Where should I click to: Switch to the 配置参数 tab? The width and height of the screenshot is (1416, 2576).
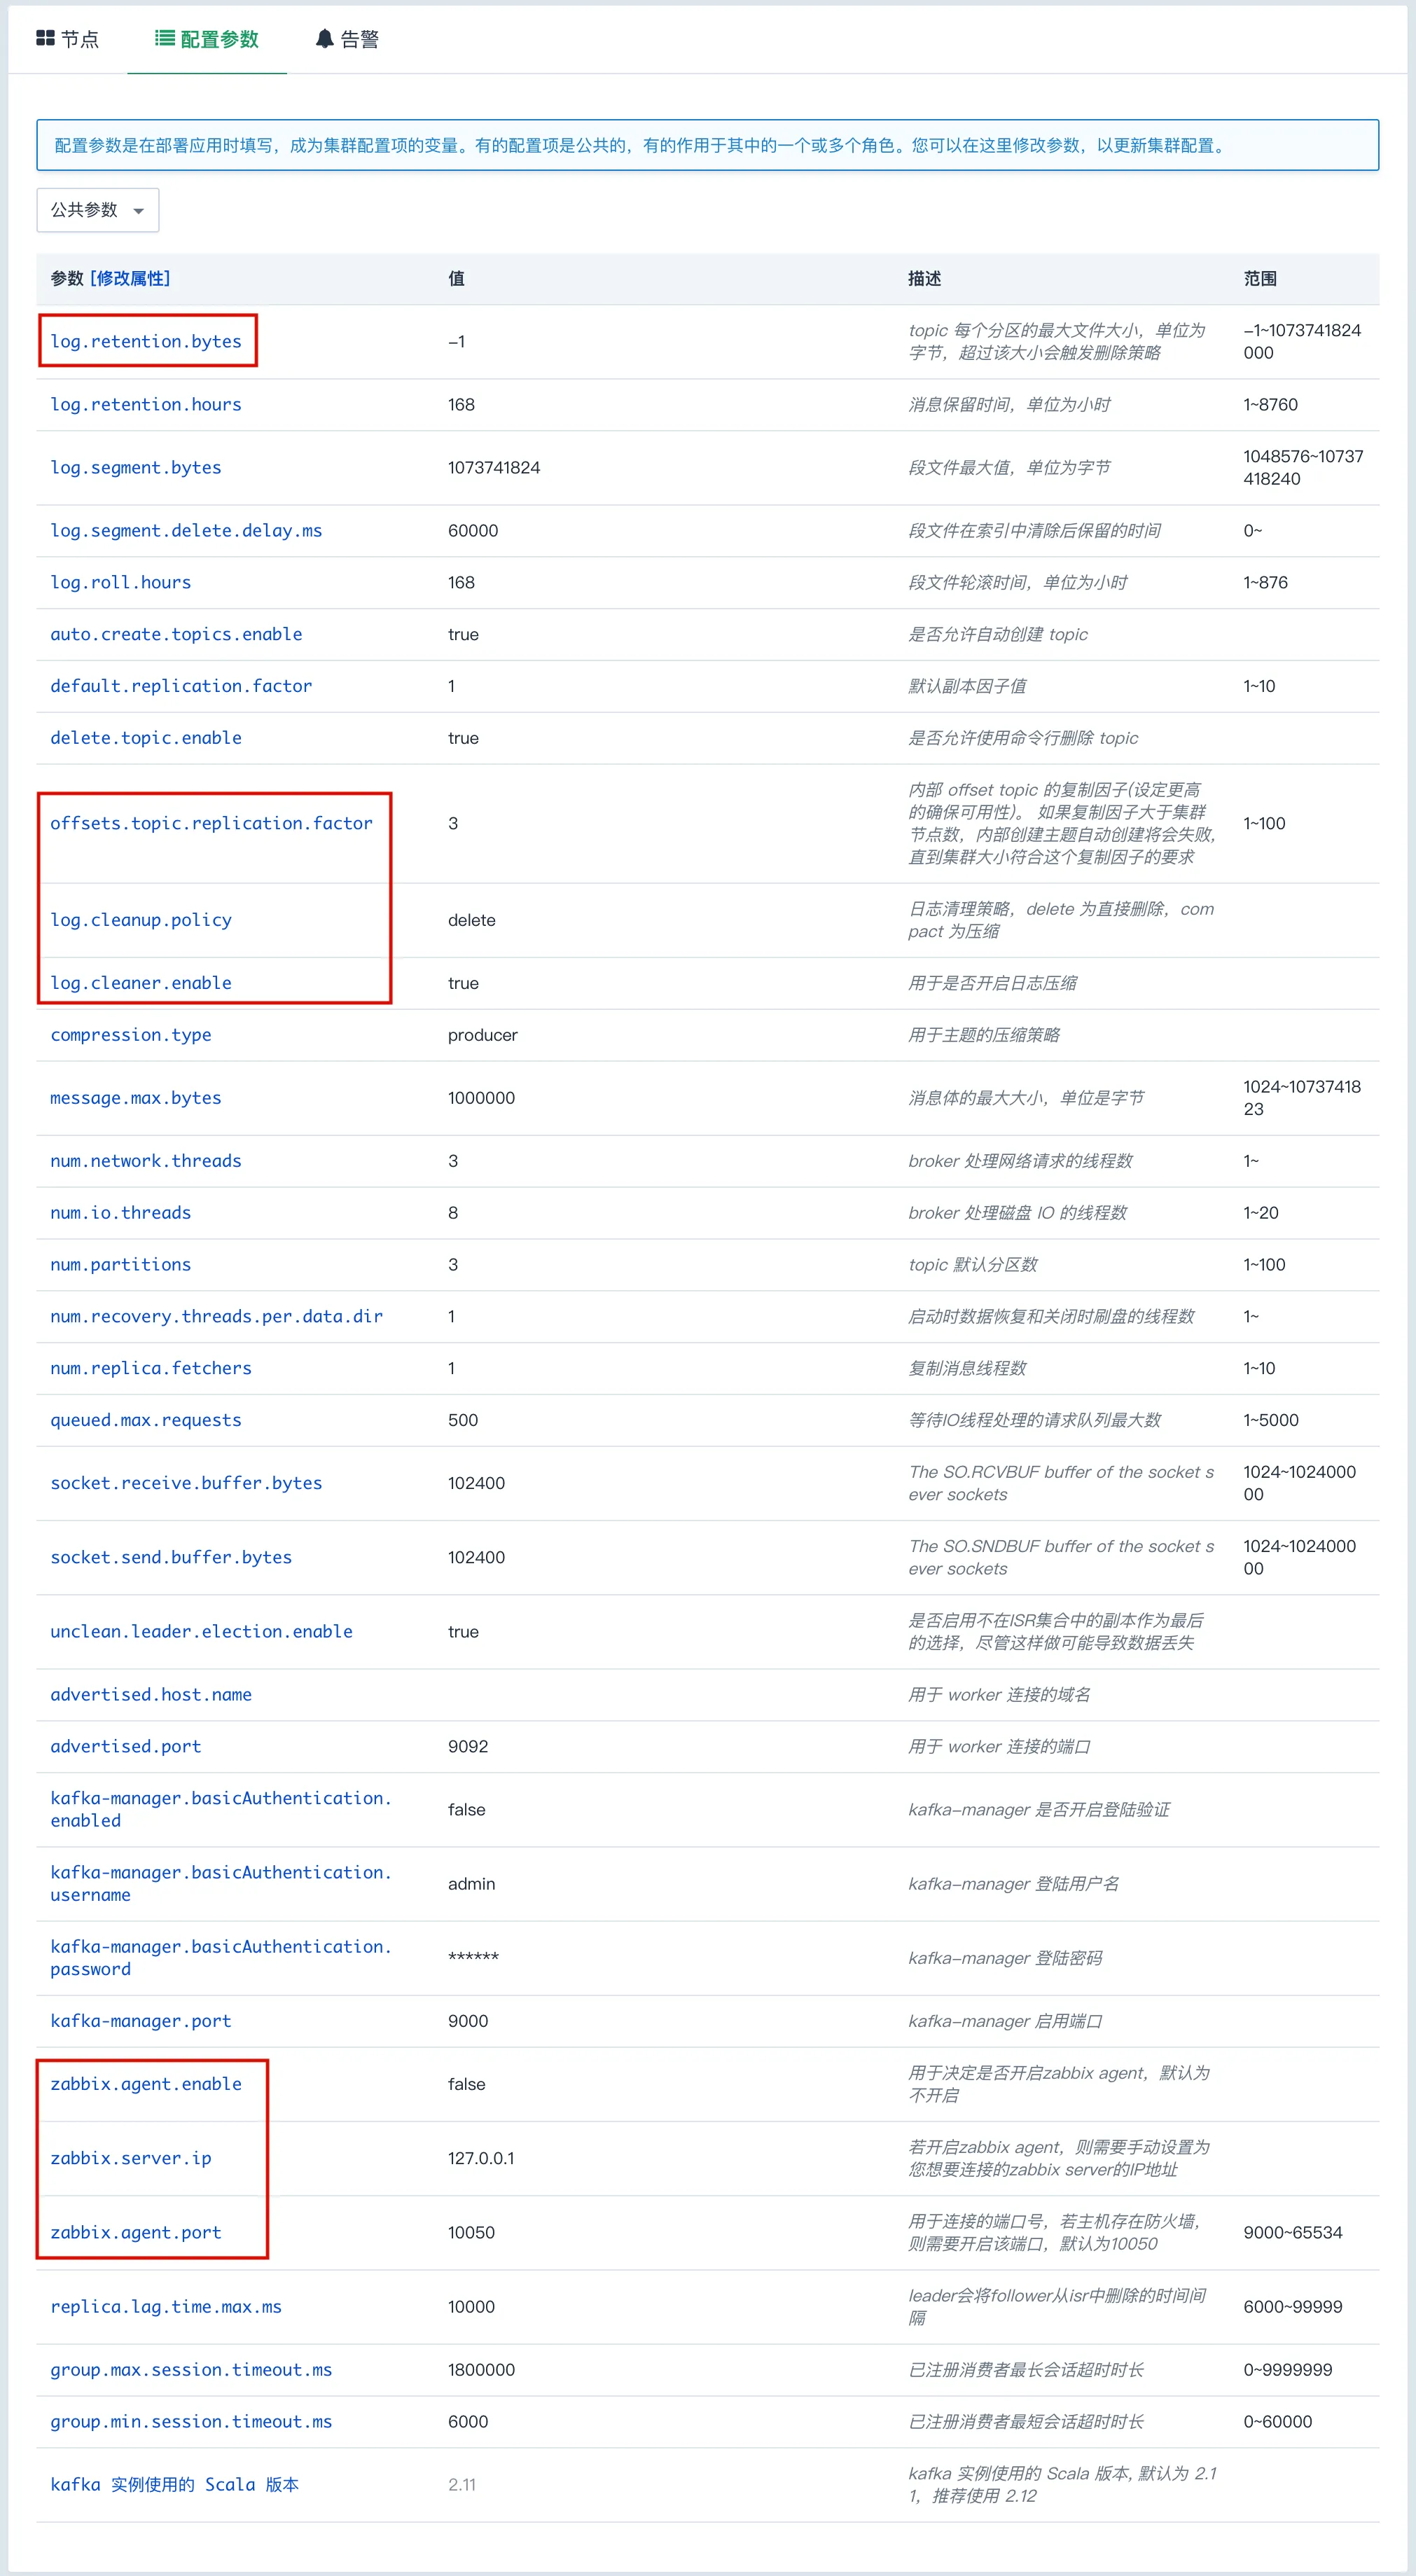click(x=207, y=39)
